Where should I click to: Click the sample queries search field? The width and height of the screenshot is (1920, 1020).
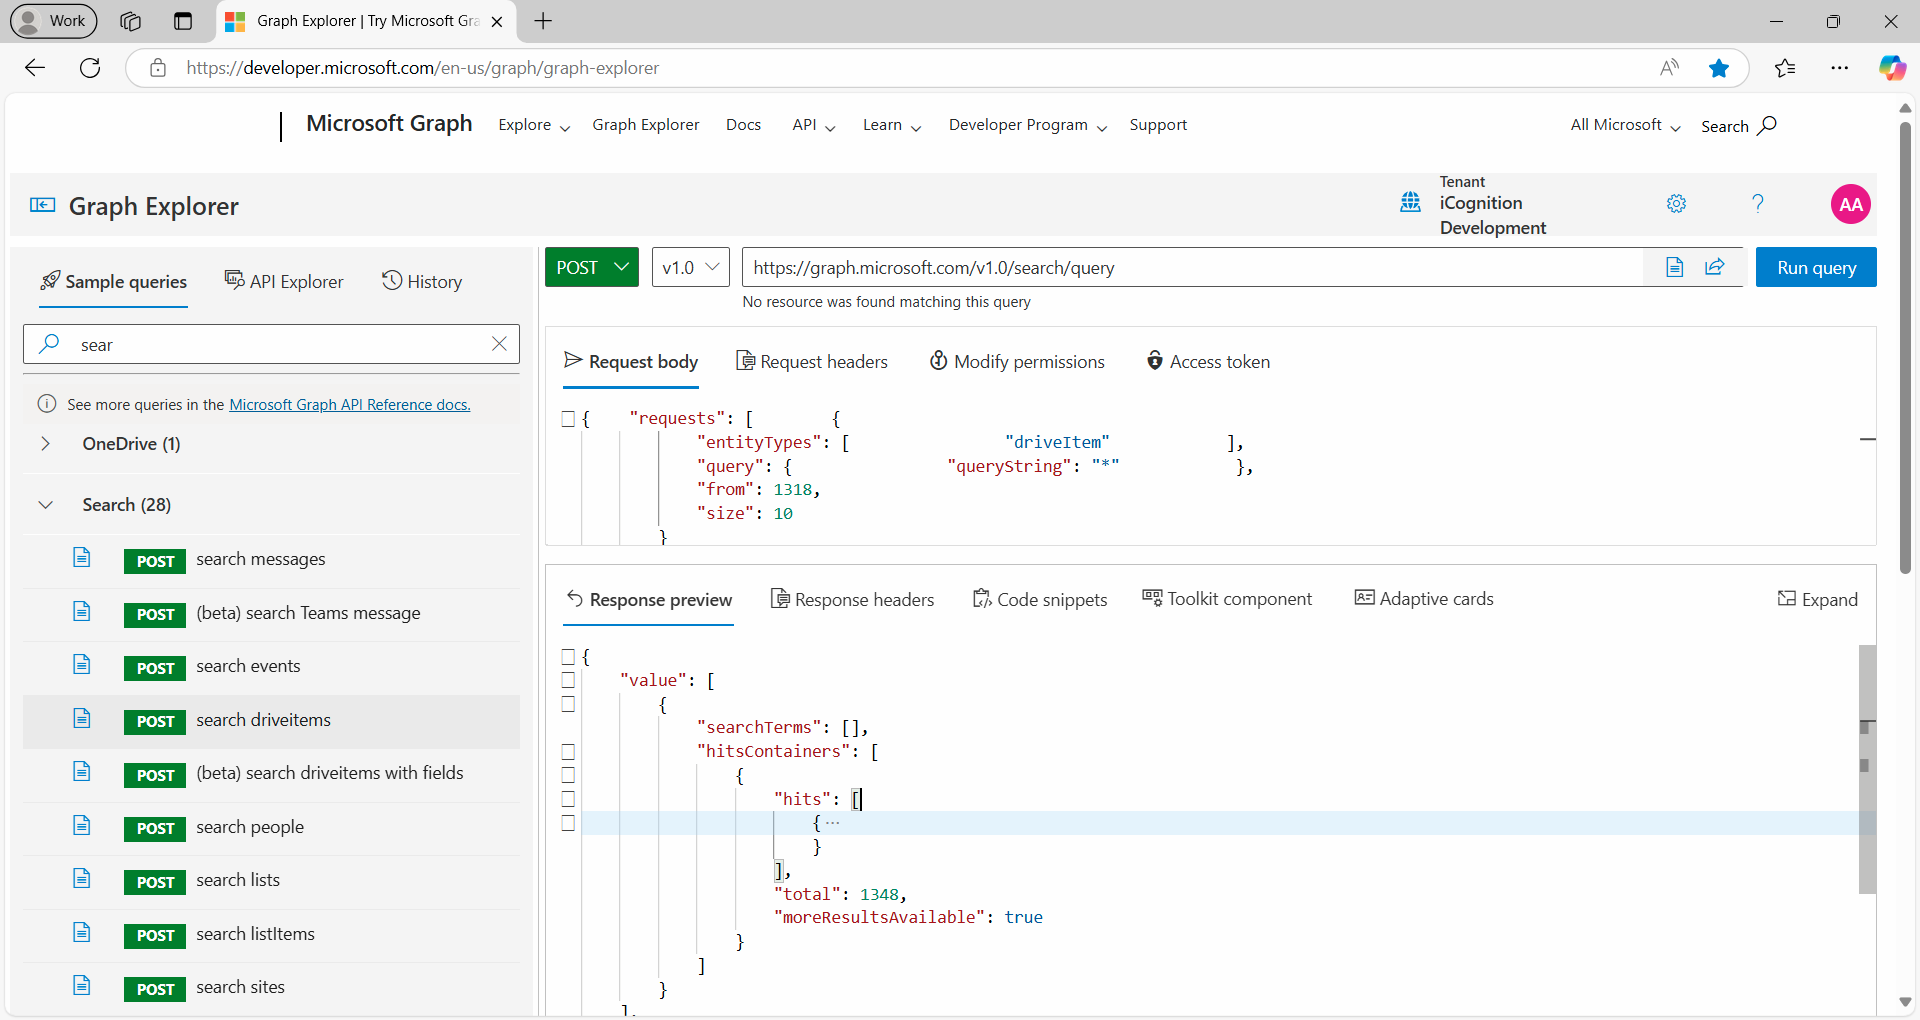point(271,344)
